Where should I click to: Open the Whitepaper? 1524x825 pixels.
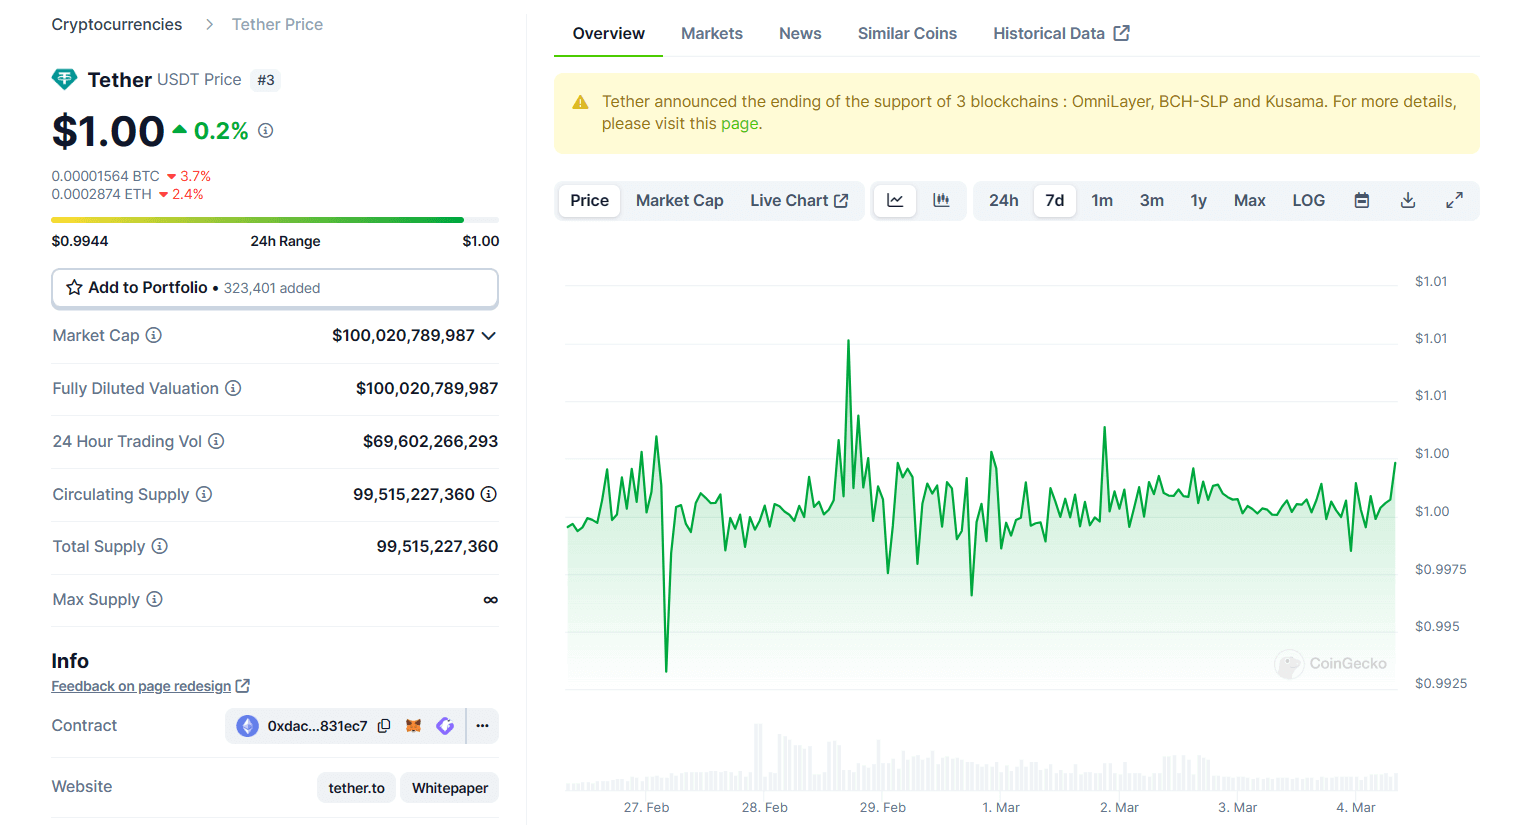pyautogui.click(x=449, y=787)
